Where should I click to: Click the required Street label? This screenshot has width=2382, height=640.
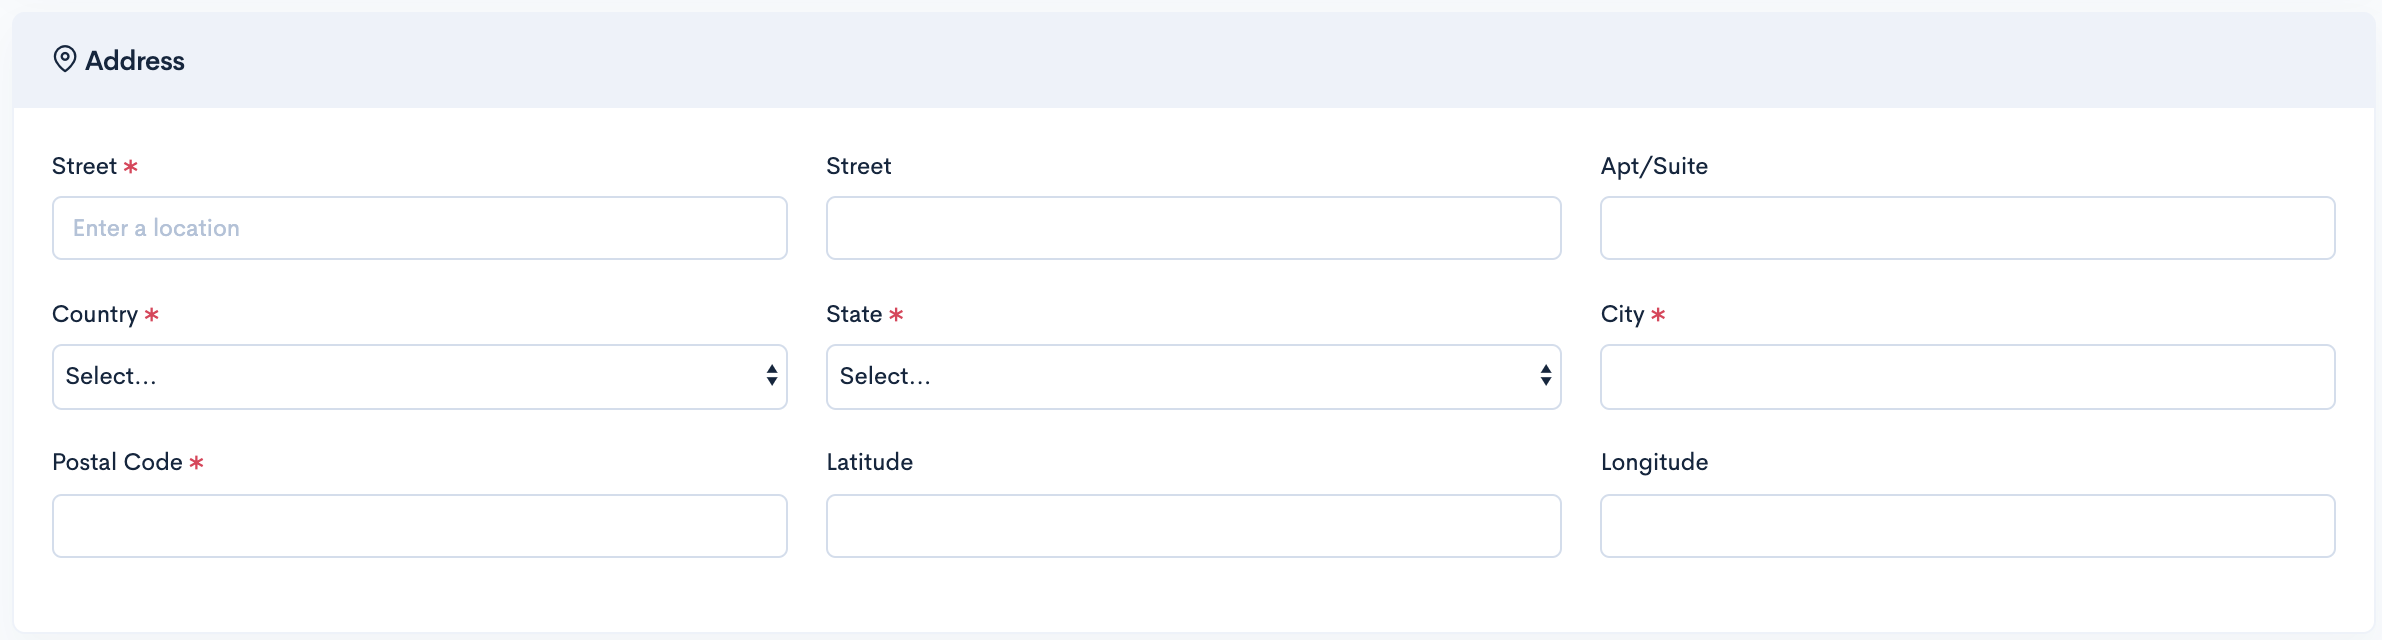(x=85, y=166)
